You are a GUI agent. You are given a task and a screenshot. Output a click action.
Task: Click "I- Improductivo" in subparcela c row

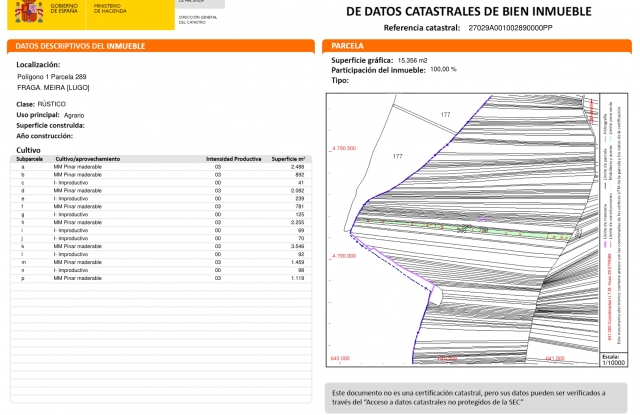click(x=71, y=183)
